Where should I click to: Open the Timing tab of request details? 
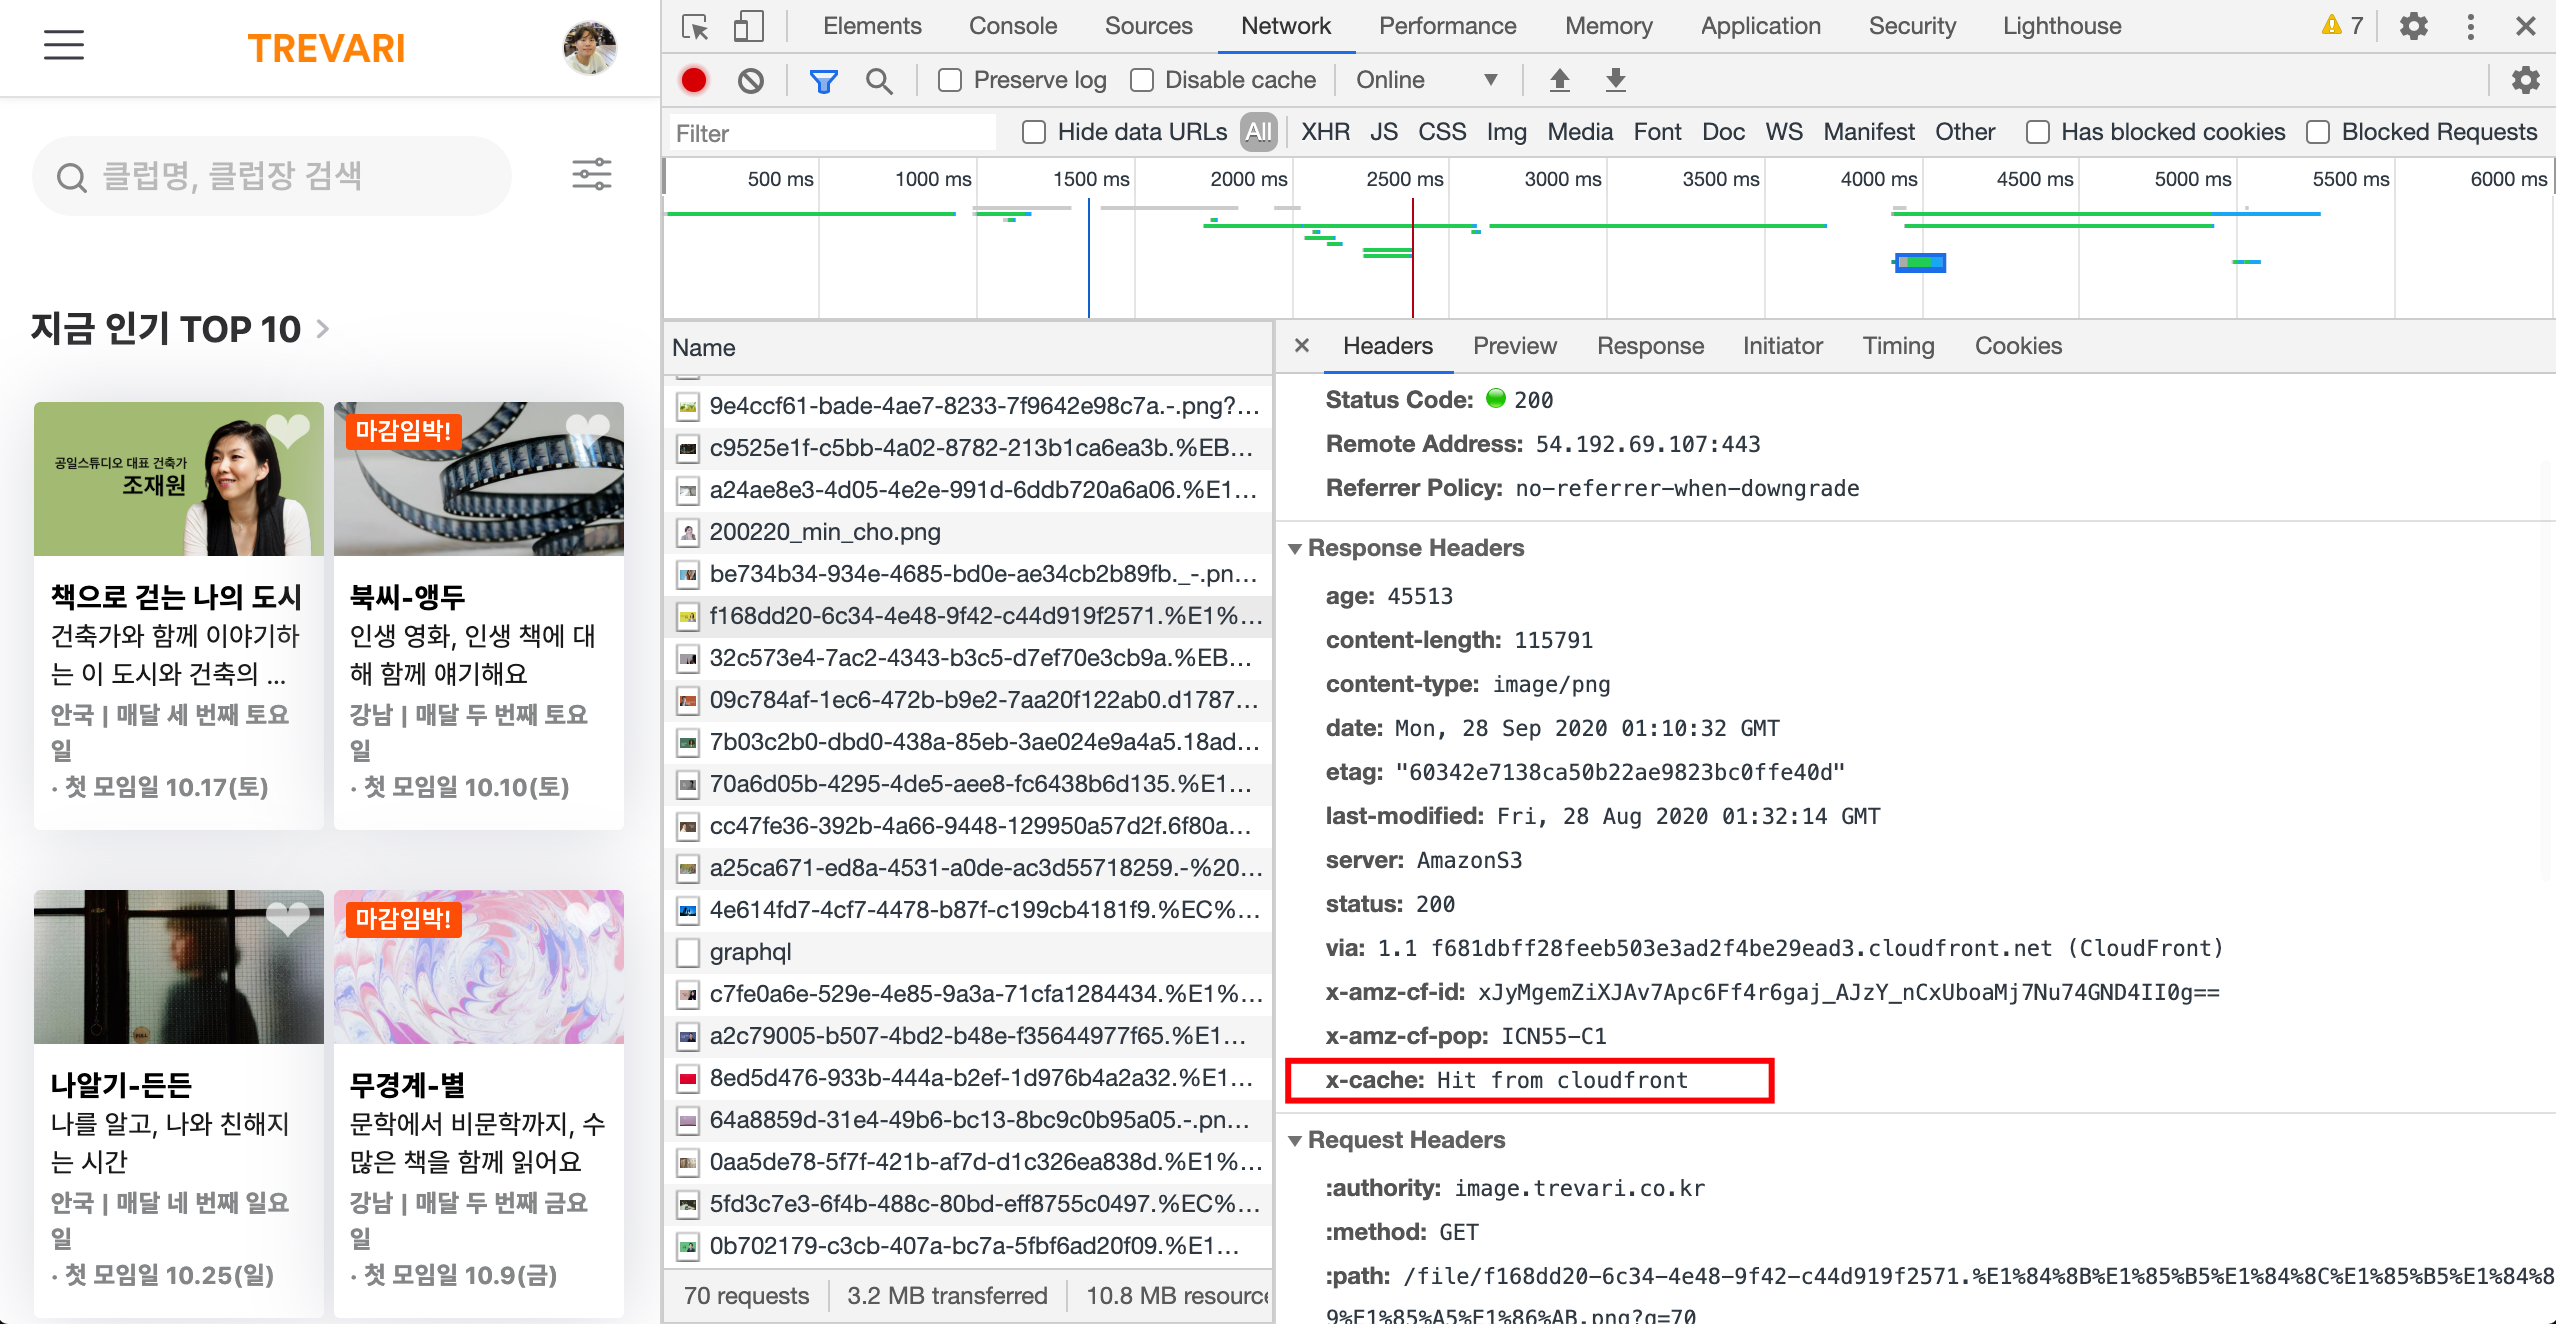1897,346
